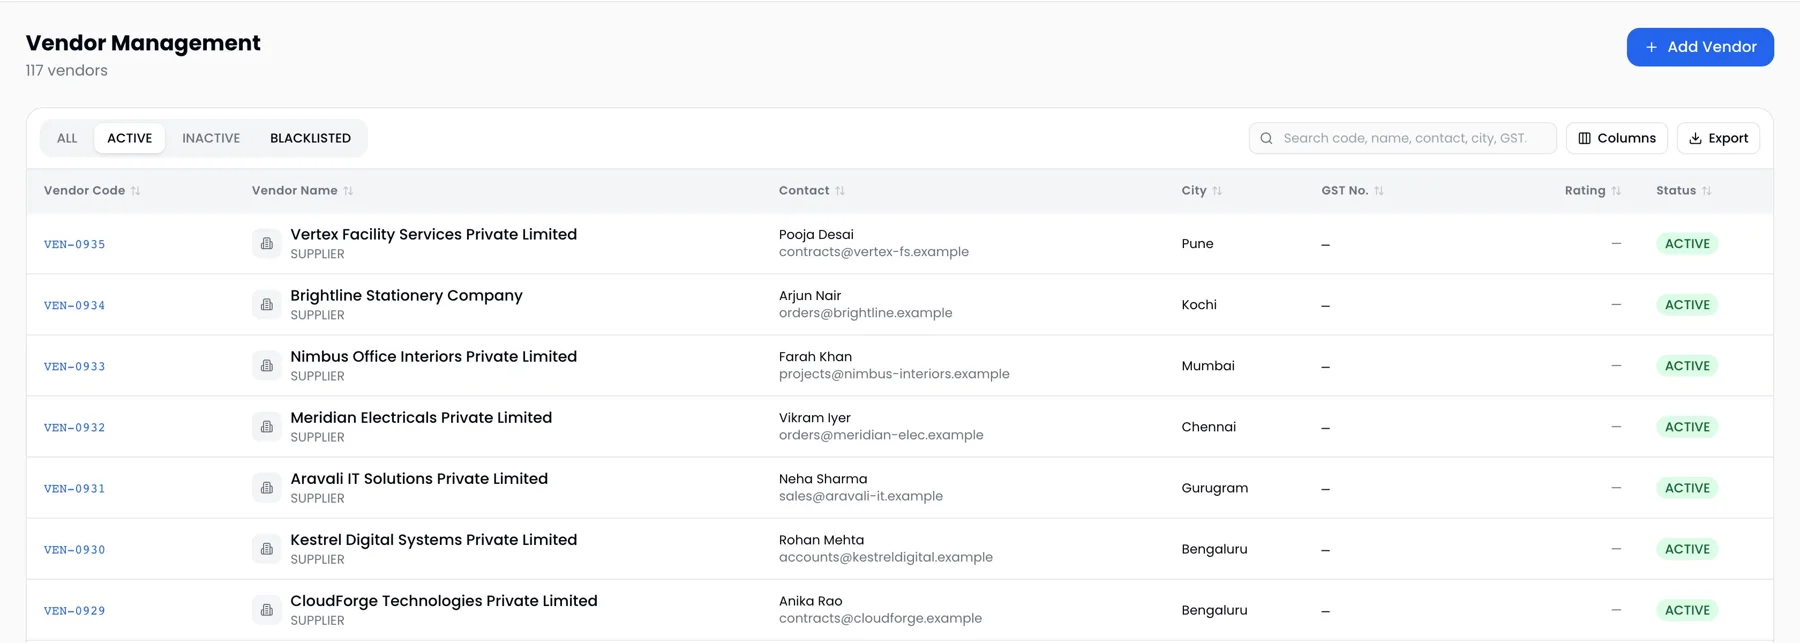Click ACTIVE status badge for VEN-0935
Image resolution: width=1800 pixels, height=643 pixels.
tap(1687, 244)
